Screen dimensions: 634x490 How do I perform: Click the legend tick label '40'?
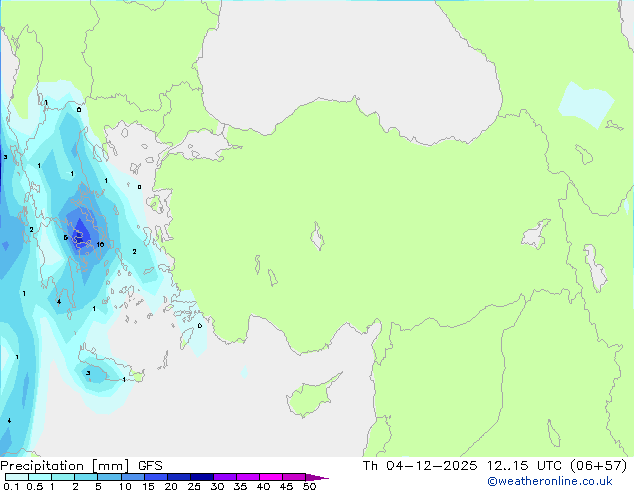(263, 486)
